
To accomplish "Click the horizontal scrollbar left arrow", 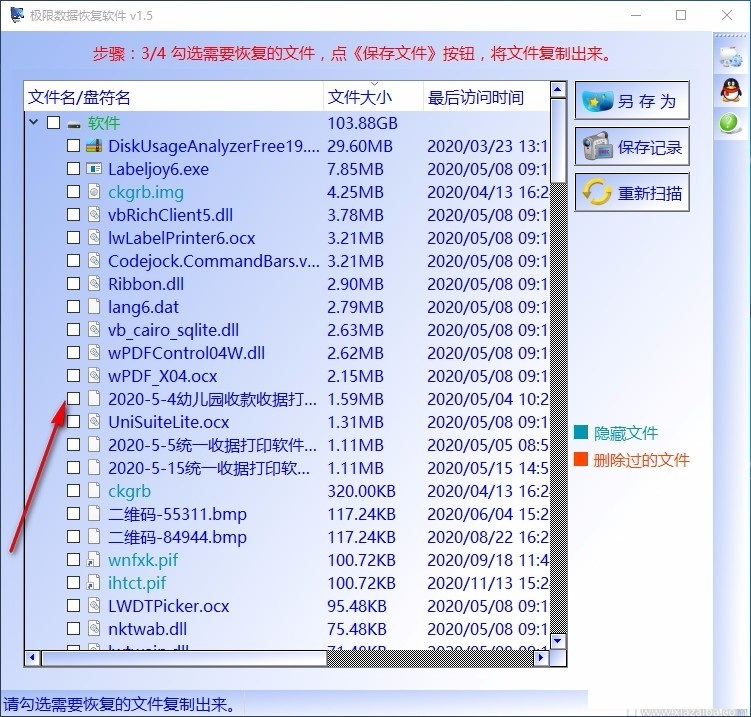I will point(33,658).
